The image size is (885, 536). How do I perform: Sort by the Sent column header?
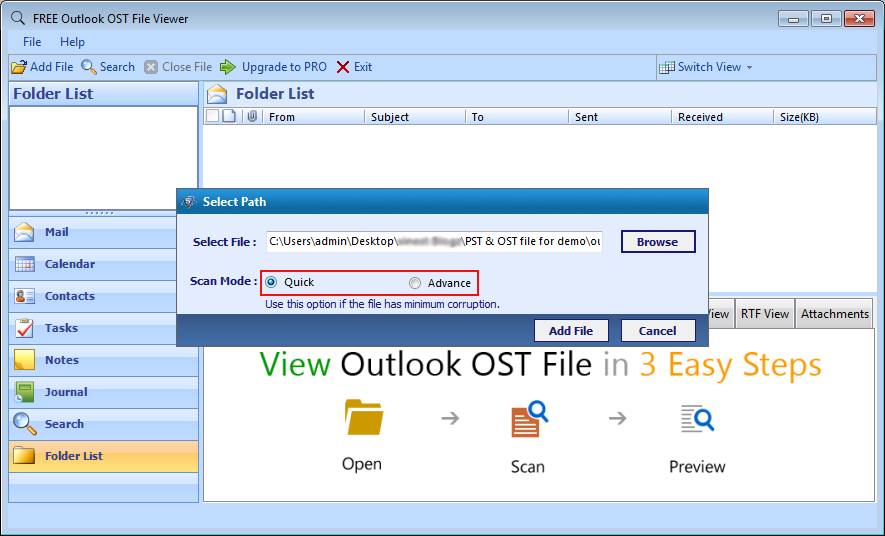tap(620, 117)
